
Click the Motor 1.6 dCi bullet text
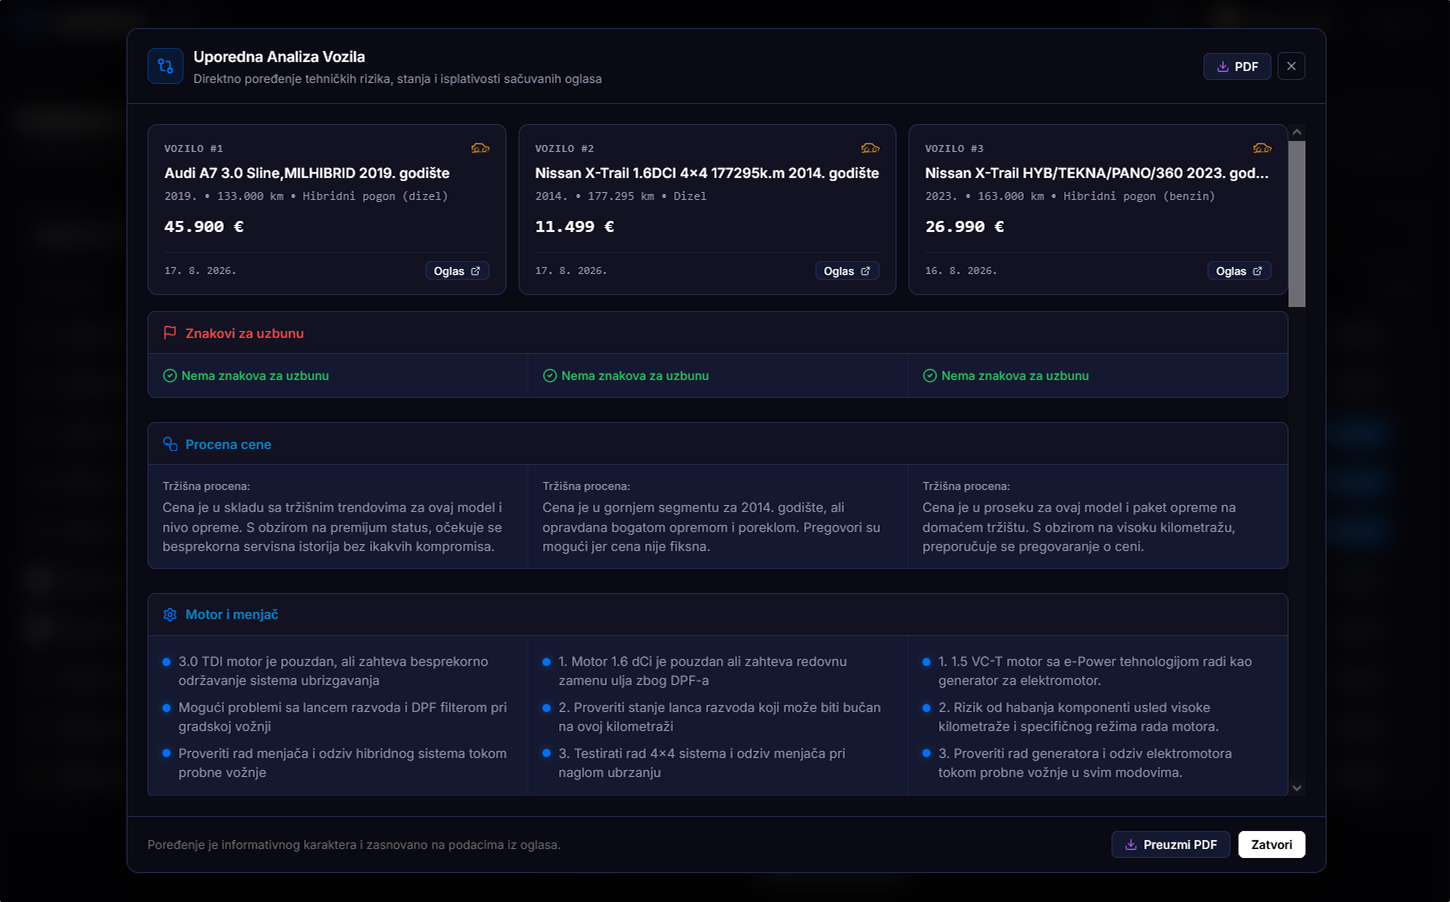[703, 671]
